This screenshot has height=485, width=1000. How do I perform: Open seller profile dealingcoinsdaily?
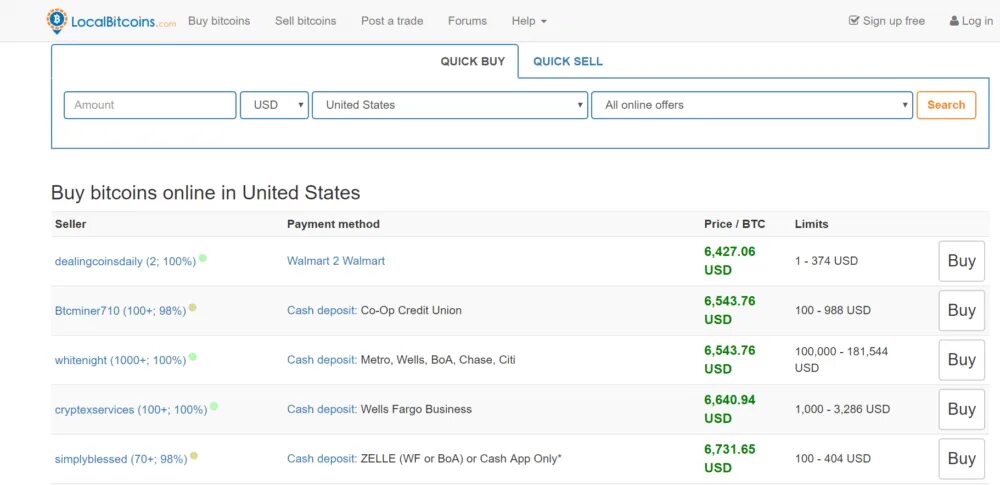tap(126, 262)
